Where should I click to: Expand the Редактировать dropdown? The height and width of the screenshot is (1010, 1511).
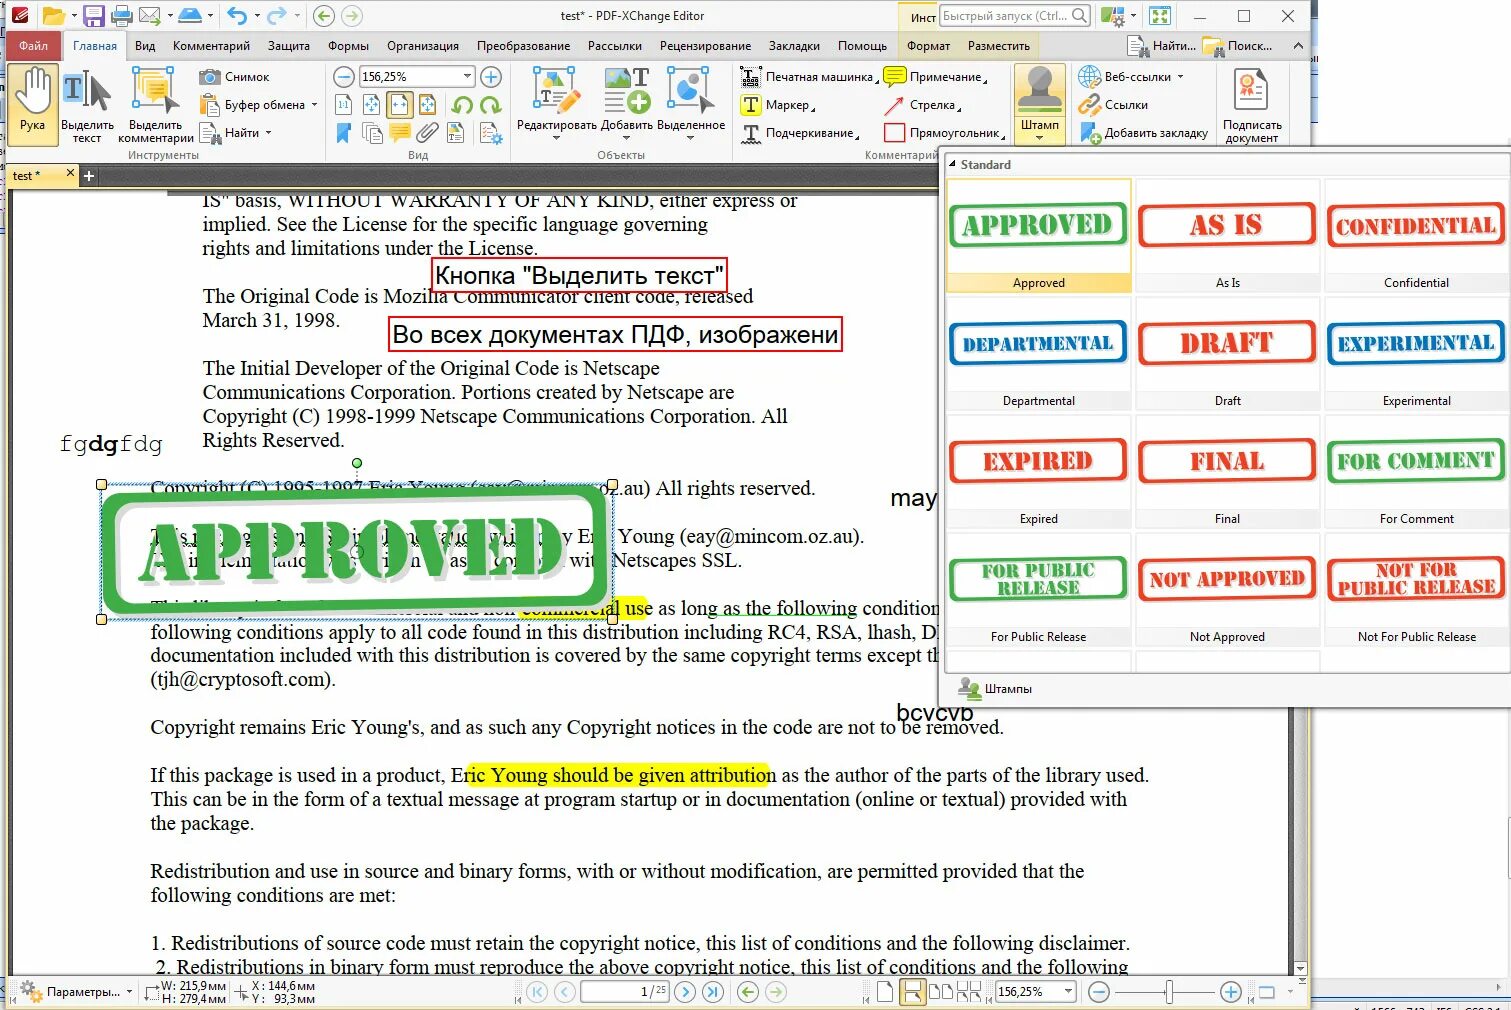coord(556,138)
